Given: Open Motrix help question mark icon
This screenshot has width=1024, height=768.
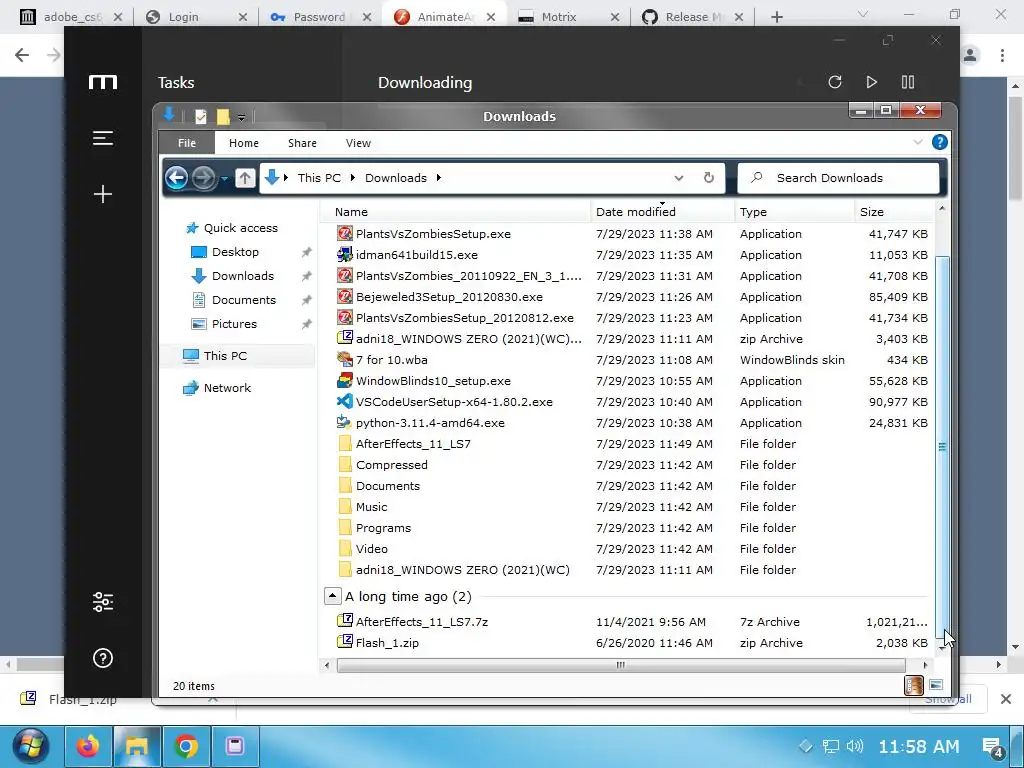Looking at the screenshot, I should coord(103,658).
